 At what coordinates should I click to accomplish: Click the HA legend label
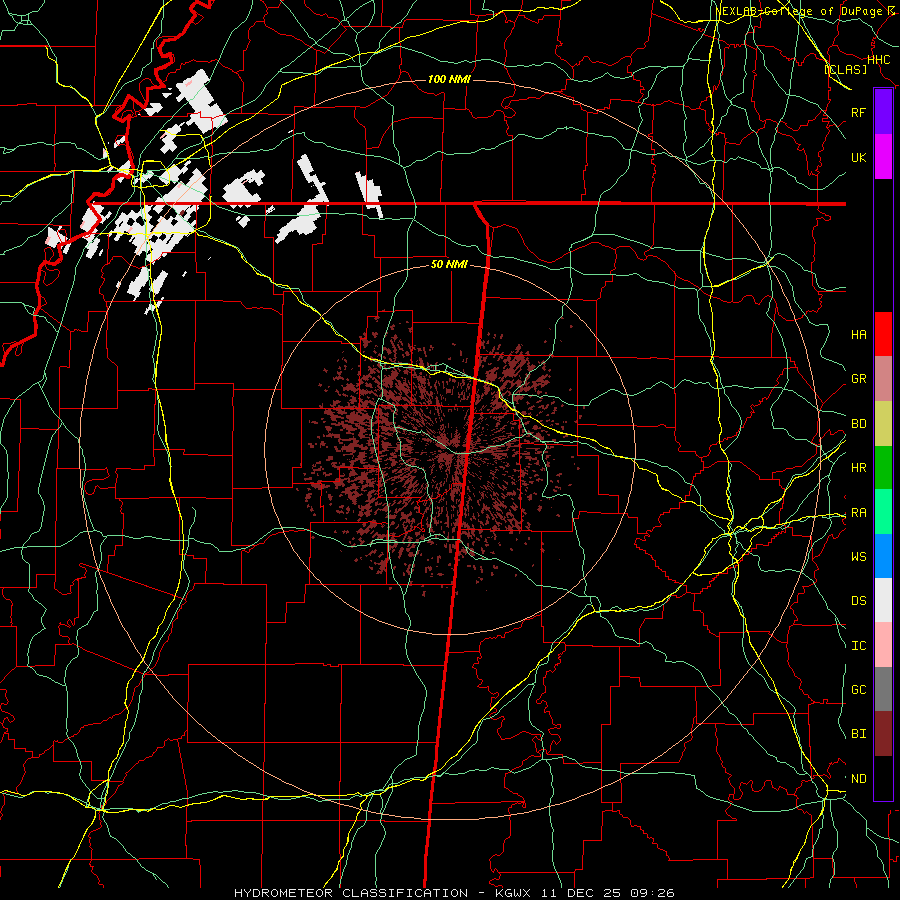[x=858, y=334]
